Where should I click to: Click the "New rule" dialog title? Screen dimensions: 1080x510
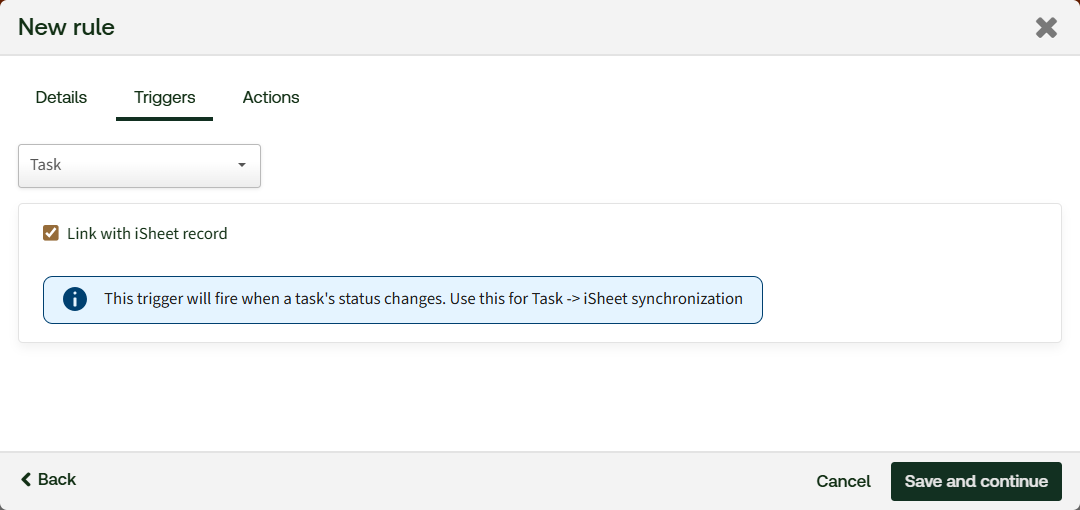coord(66,27)
